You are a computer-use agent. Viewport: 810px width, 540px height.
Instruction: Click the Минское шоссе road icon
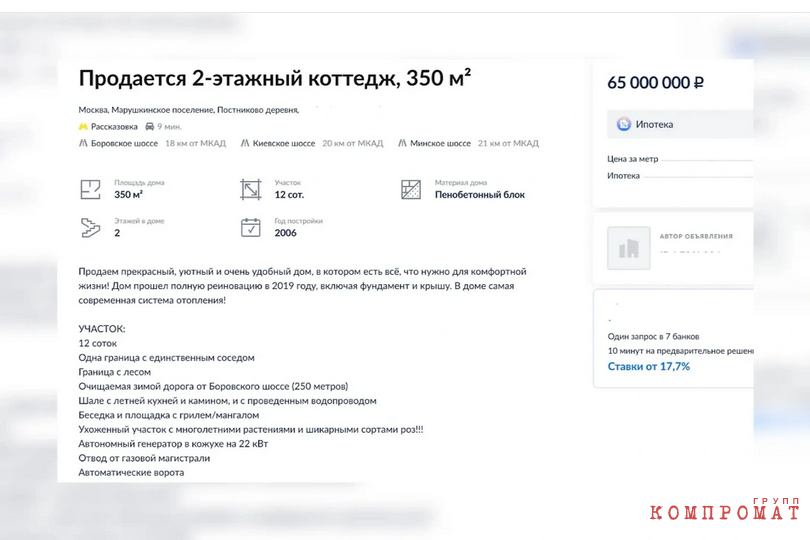tap(402, 143)
